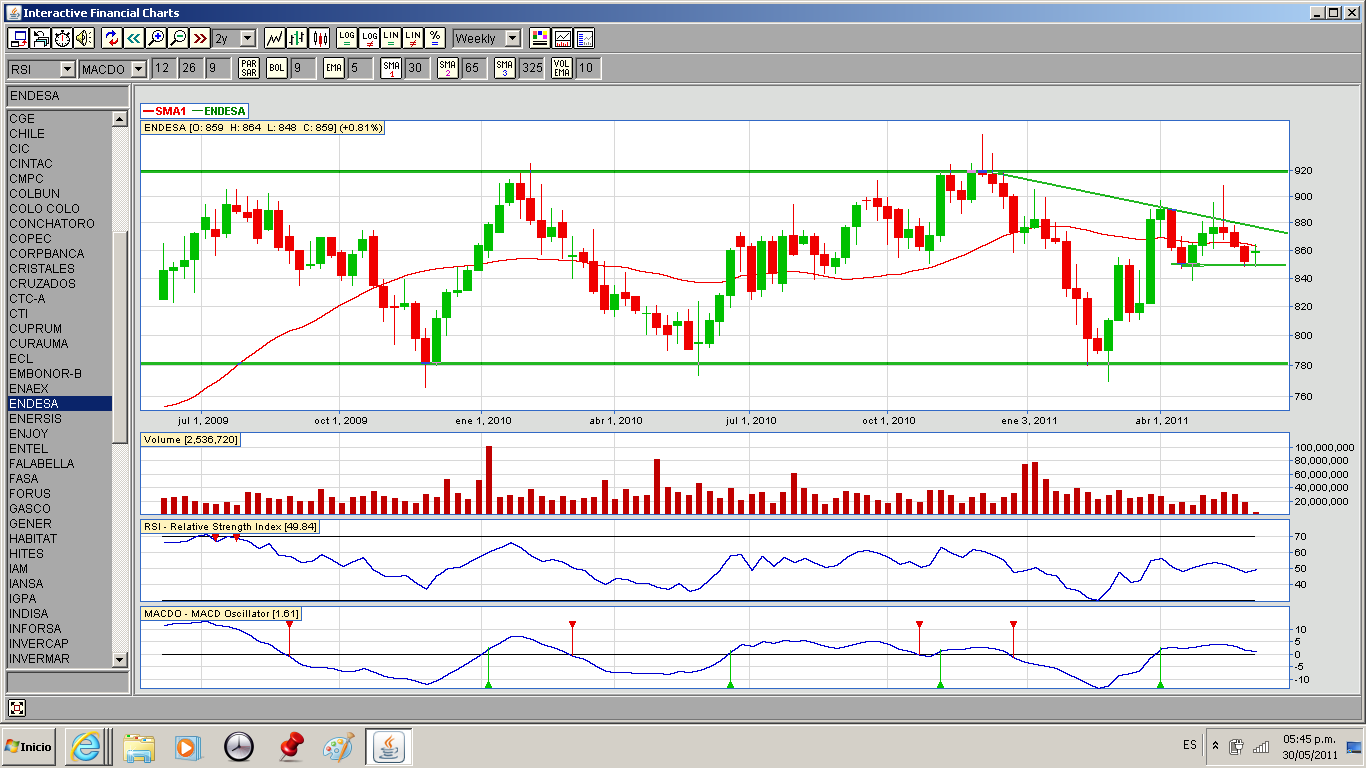Select CUPRUM in the stock list

tap(60, 328)
